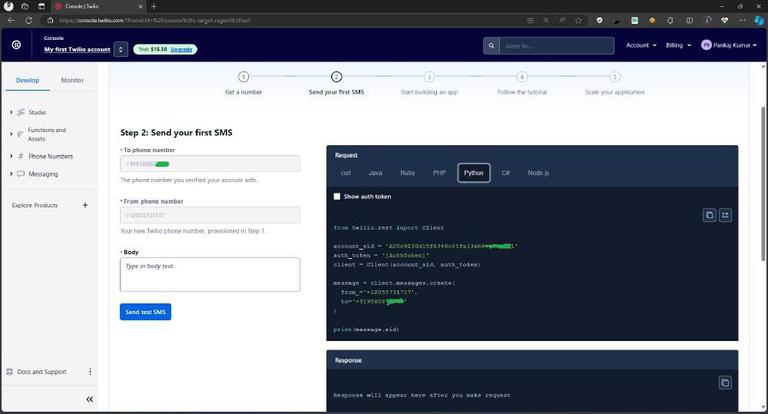Click the From phone number field
This screenshot has height=414, width=768.
click(x=210, y=215)
